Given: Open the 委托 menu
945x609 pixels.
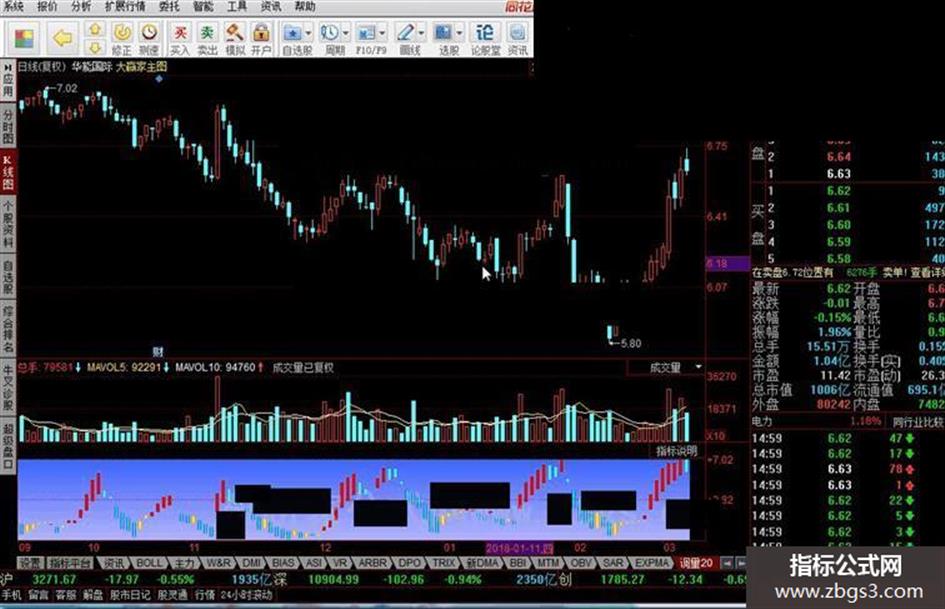Looking at the screenshot, I should click(169, 7).
